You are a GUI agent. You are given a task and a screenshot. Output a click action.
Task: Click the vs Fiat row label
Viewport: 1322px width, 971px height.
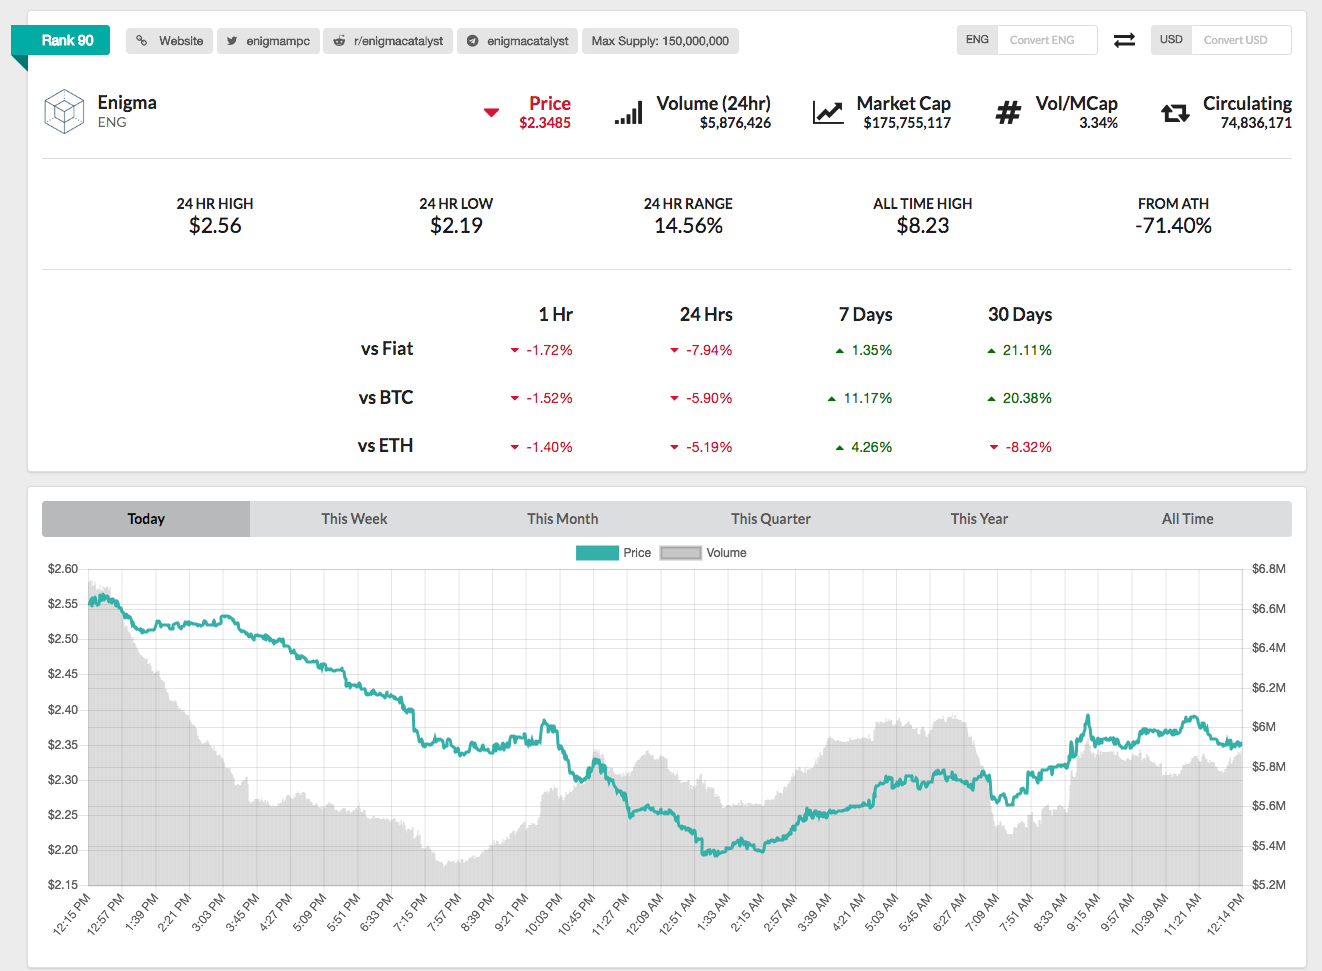(387, 349)
